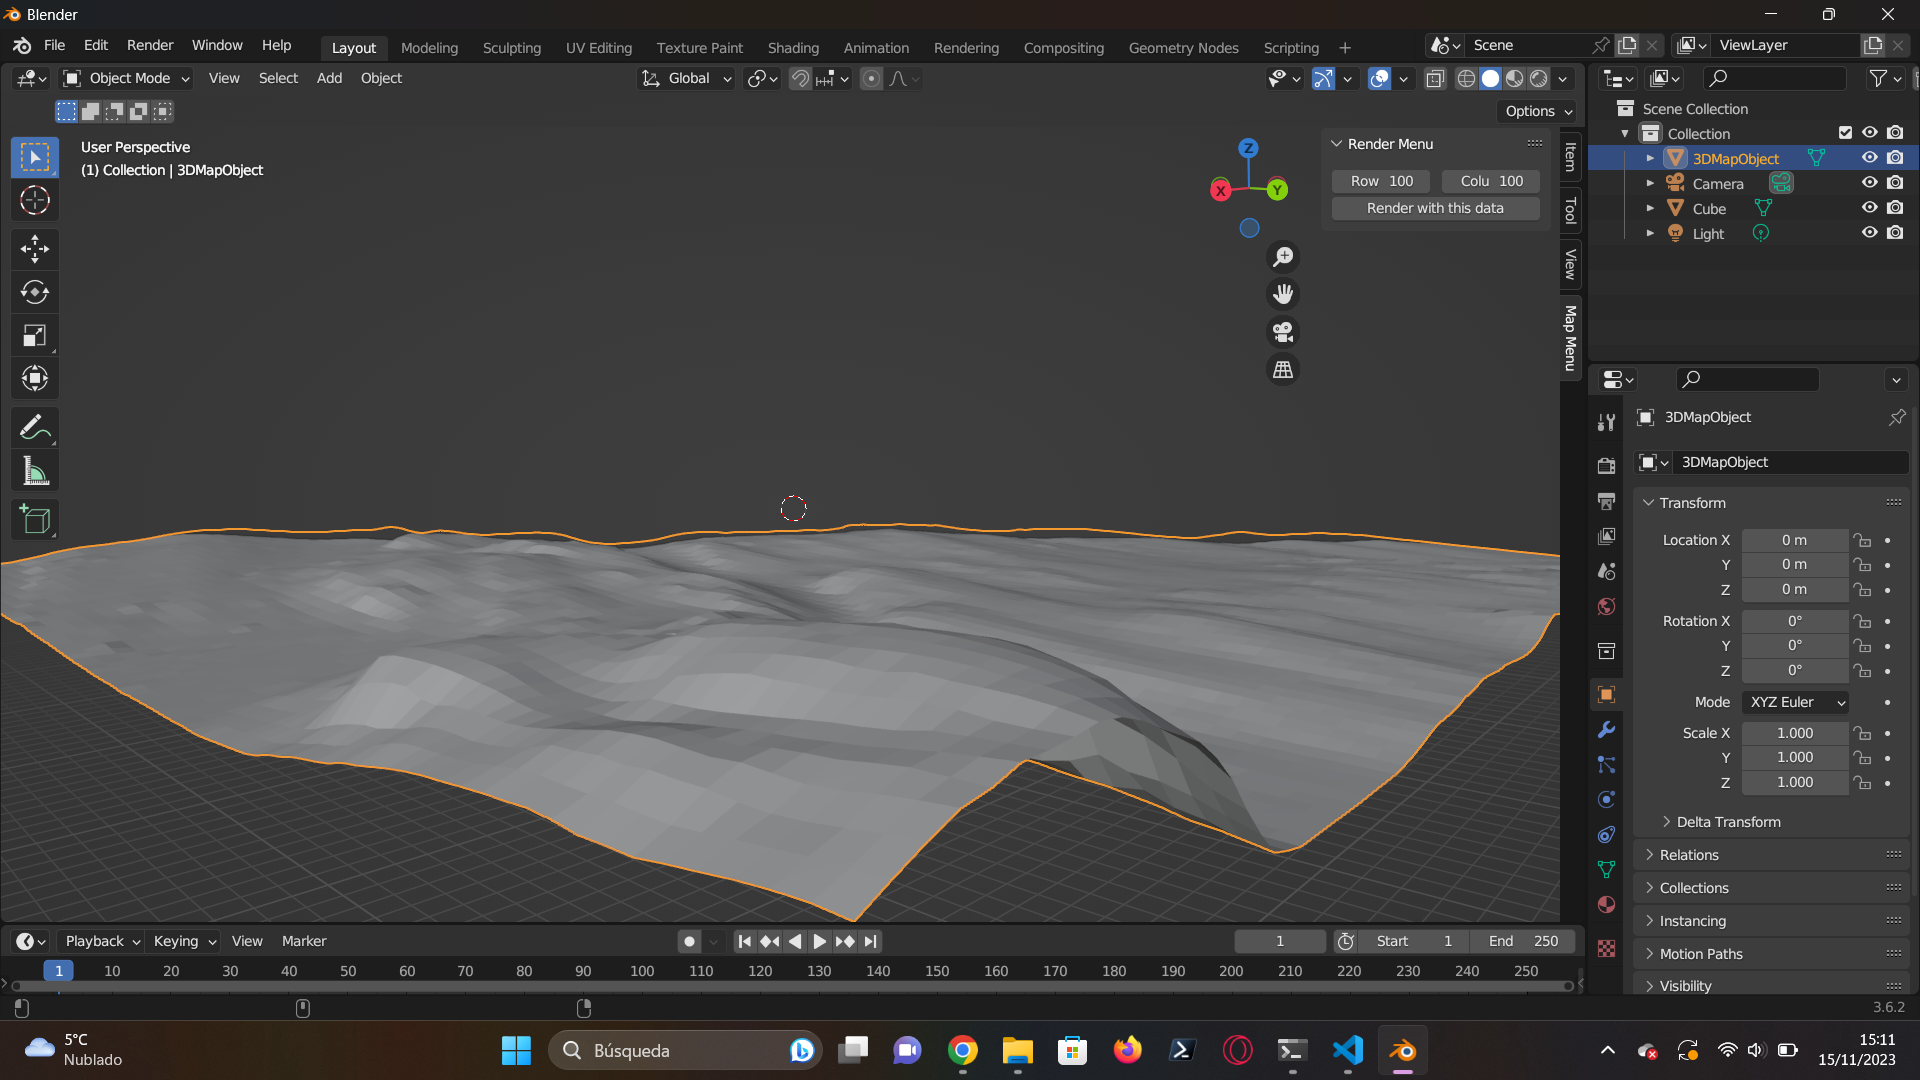Expand the Camera tree item in outliner
The width and height of the screenshot is (1920, 1080).
[1650, 183]
